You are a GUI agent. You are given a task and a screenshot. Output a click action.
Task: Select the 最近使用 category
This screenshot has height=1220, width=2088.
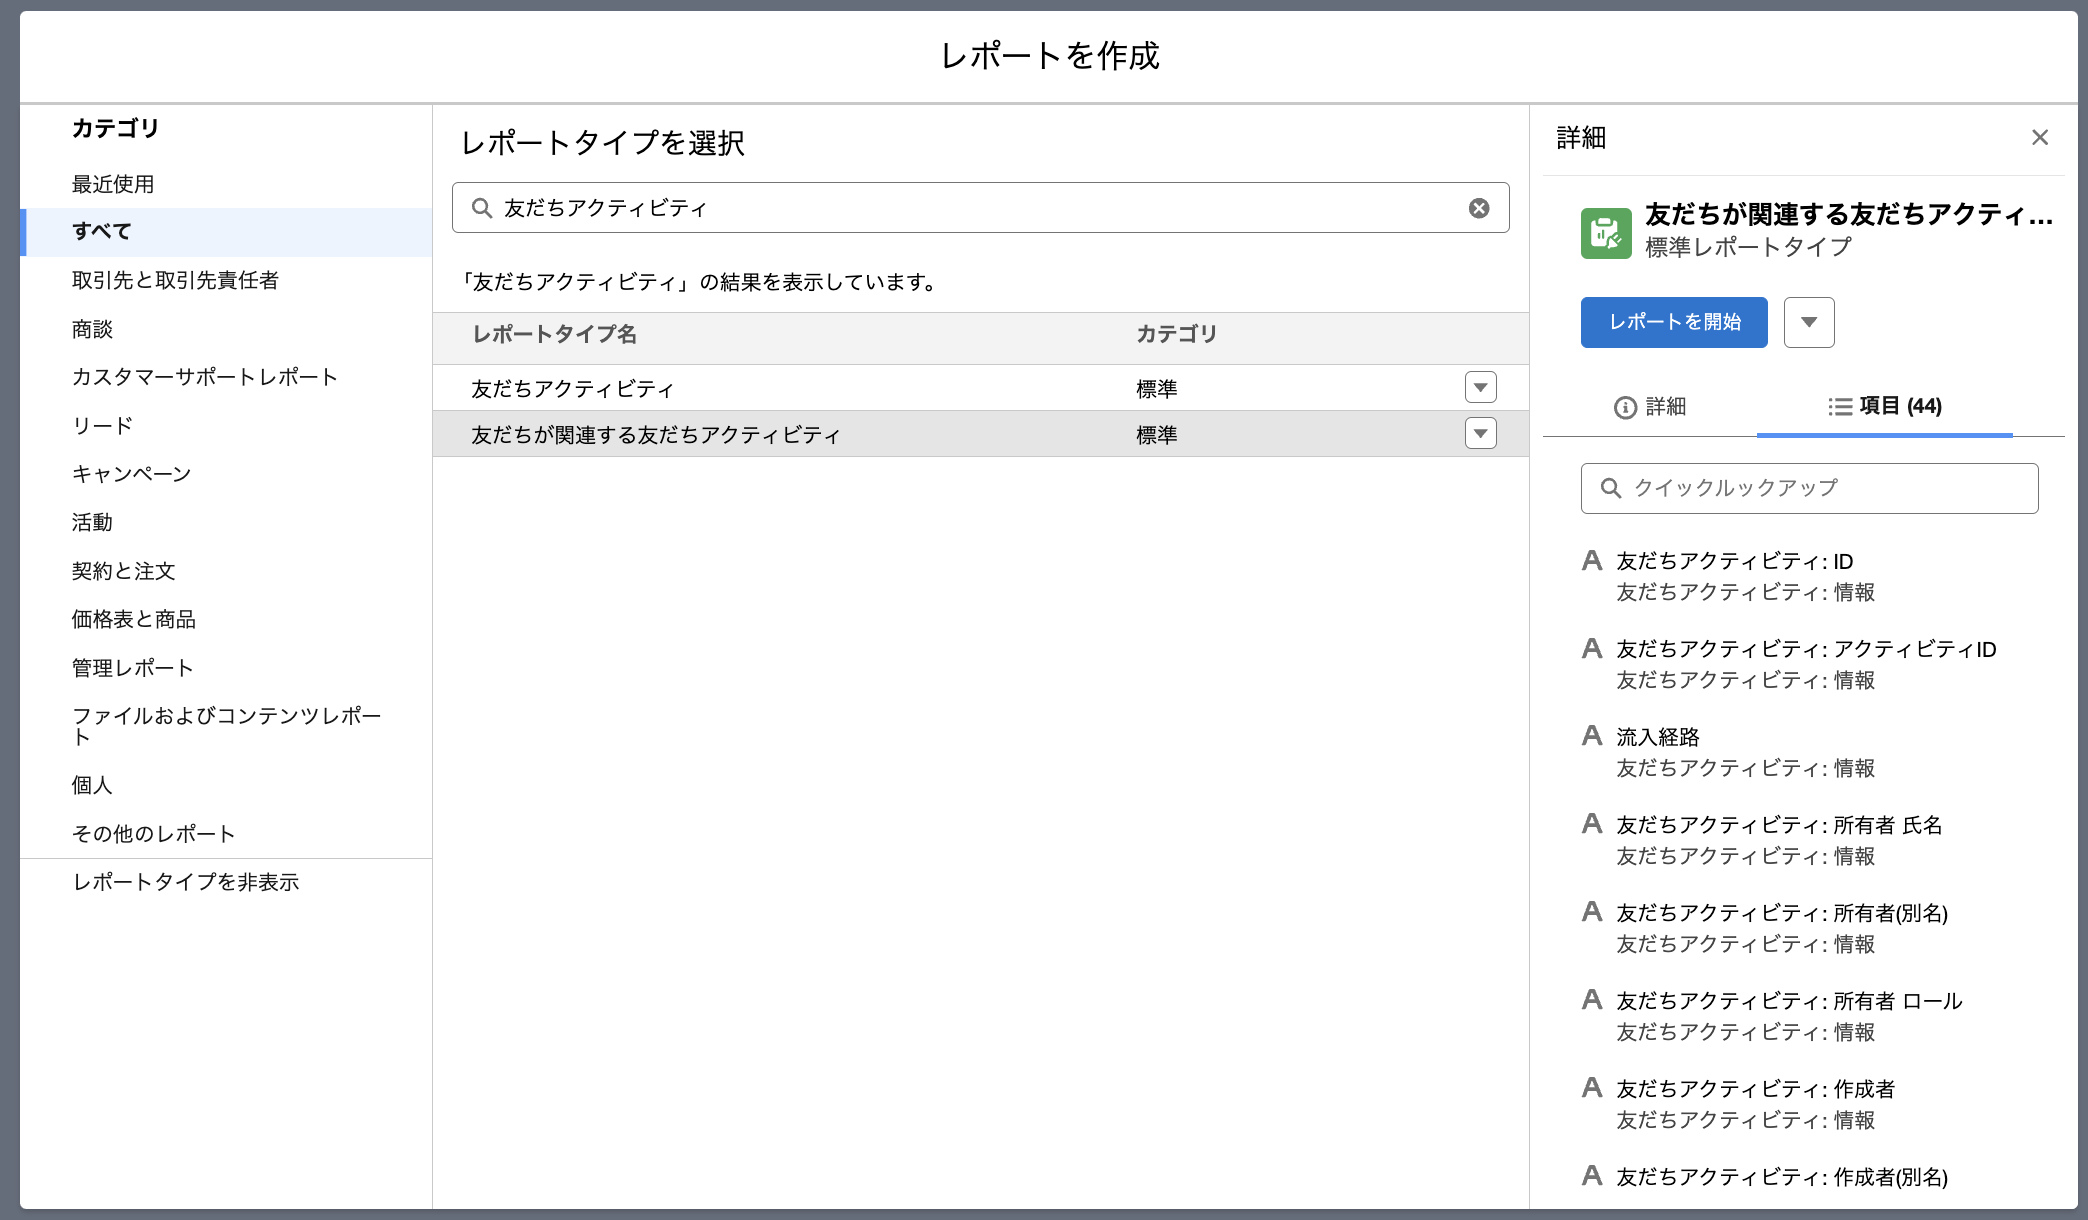pos(113,184)
